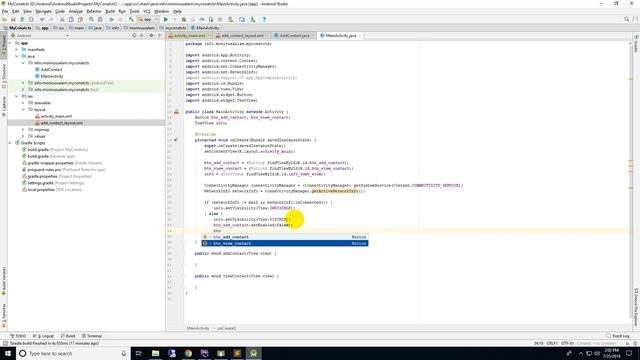Click the Windows Start button

8,353
